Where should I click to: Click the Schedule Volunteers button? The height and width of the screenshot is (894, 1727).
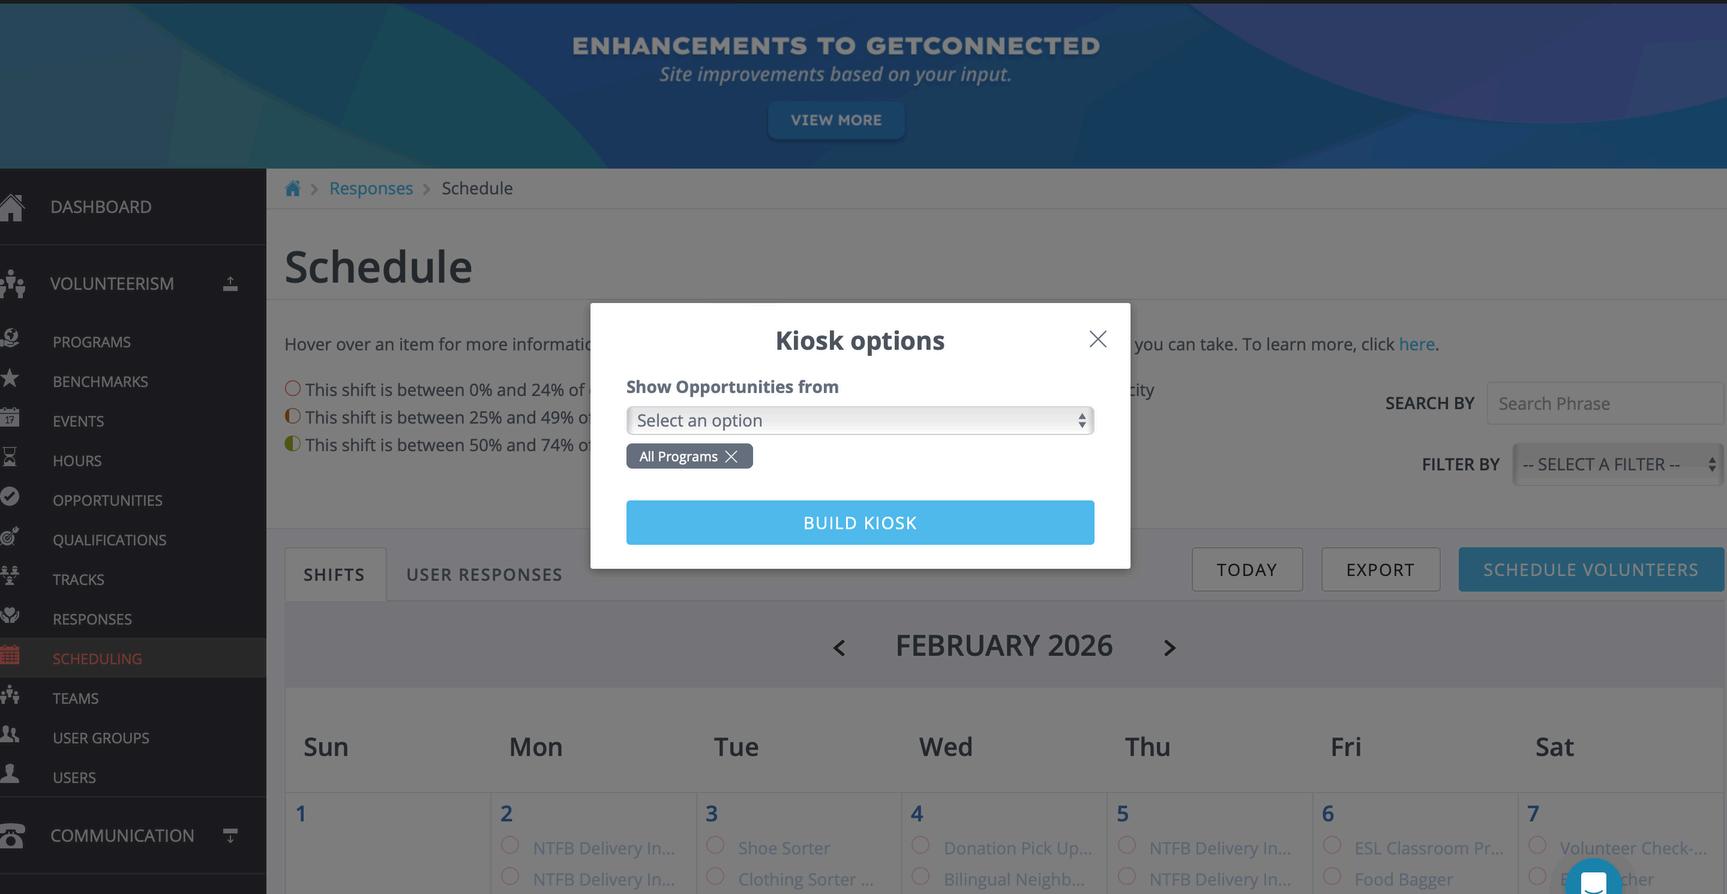coord(1590,570)
